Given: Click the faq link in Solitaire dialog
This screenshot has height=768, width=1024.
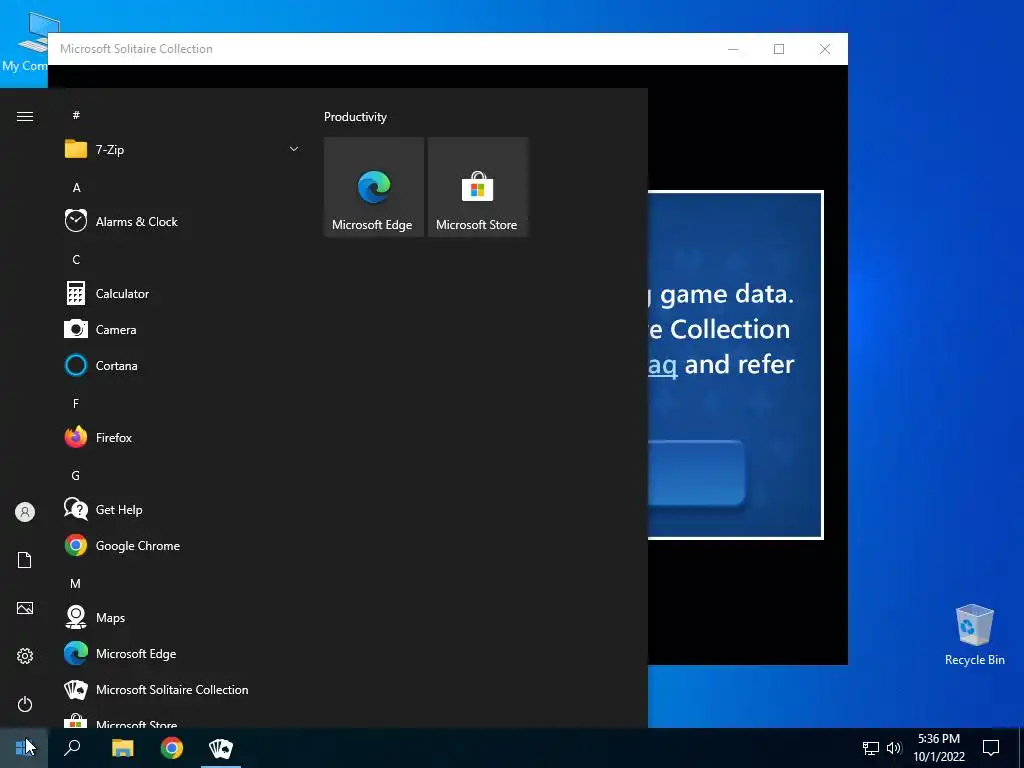Looking at the screenshot, I should 662,364.
